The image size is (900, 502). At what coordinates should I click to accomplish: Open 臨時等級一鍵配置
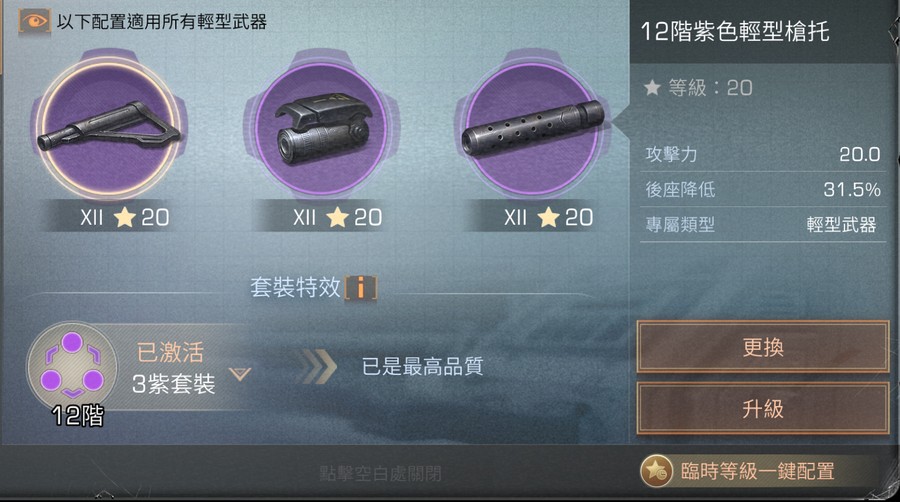(758, 471)
